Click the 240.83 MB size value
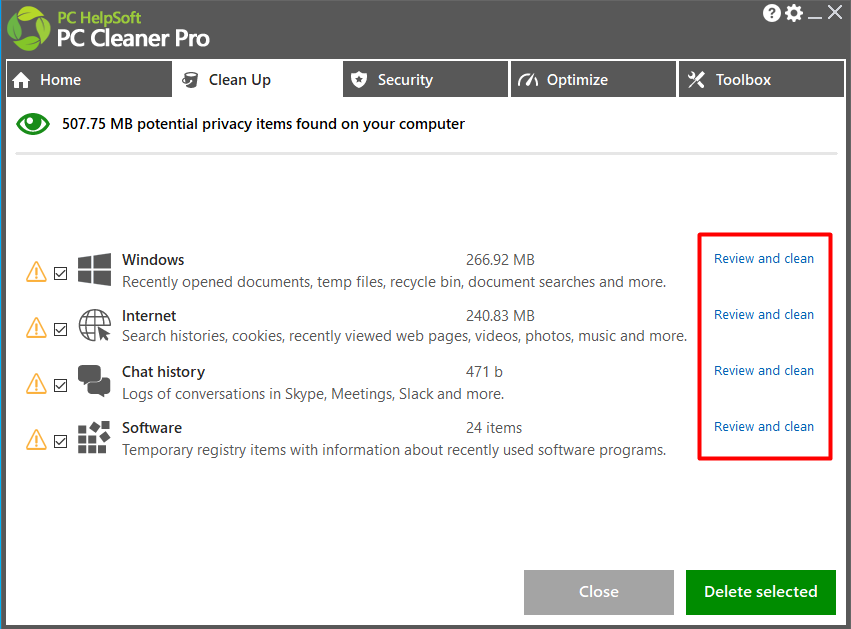The image size is (851, 629). (x=500, y=316)
